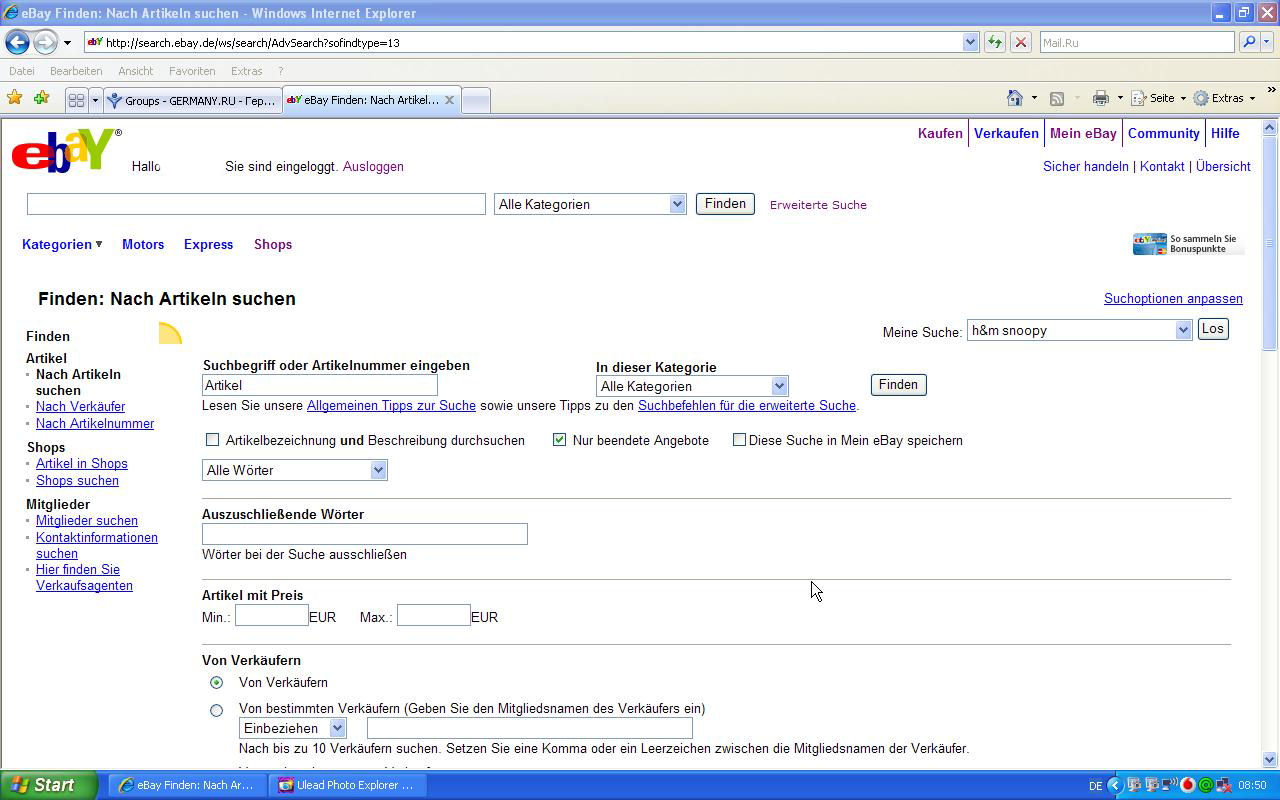Open the address bar history dropdown arrow

(x=970, y=42)
